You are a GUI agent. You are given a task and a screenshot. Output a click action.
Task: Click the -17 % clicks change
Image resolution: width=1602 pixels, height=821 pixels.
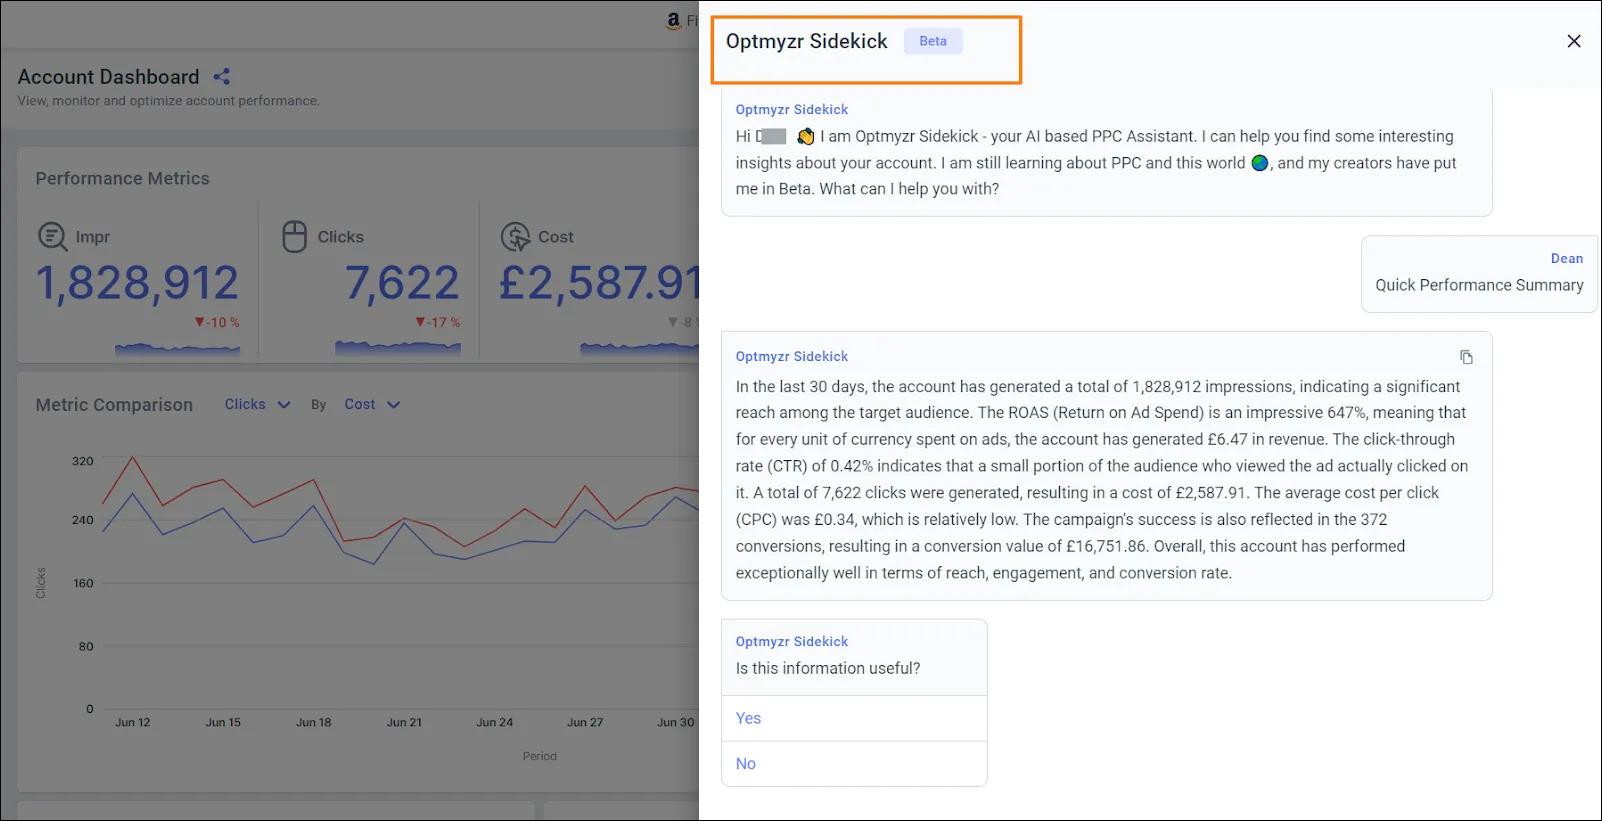438,322
